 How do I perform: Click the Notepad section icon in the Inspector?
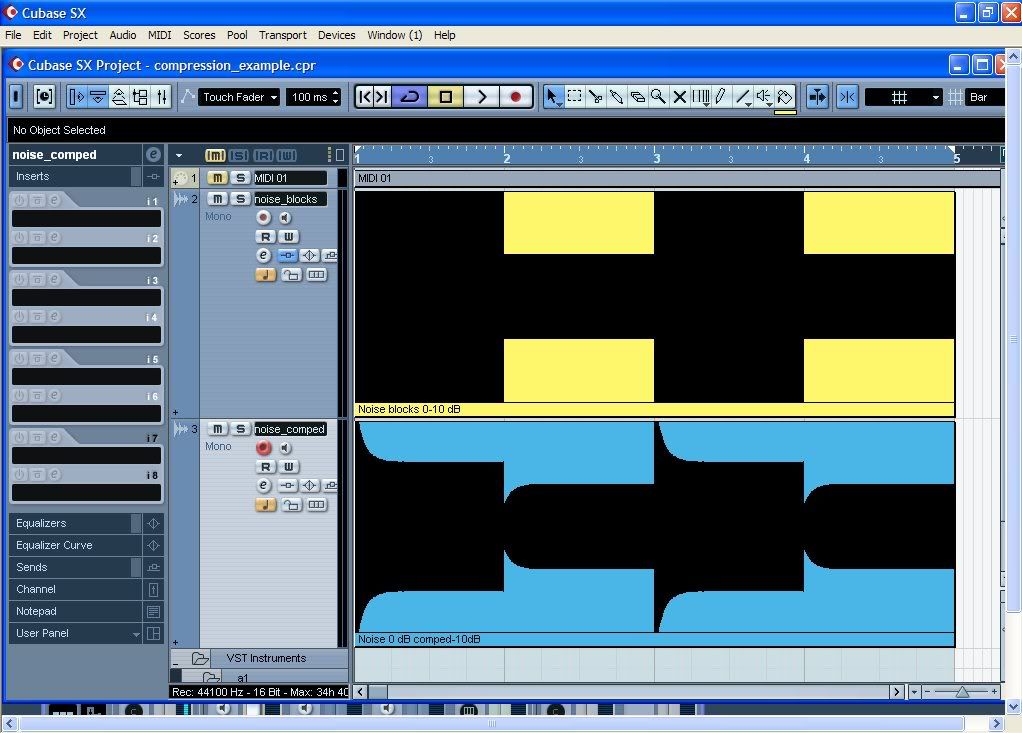coord(153,611)
